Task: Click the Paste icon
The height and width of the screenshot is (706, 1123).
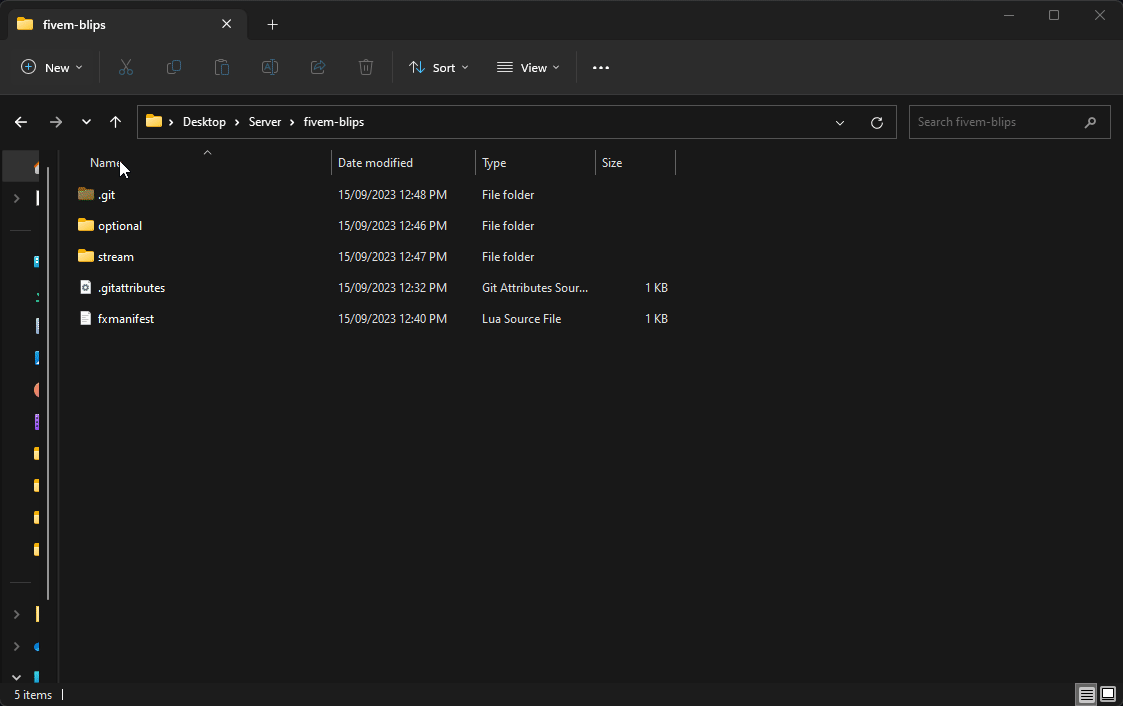Action: coord(221,67)
